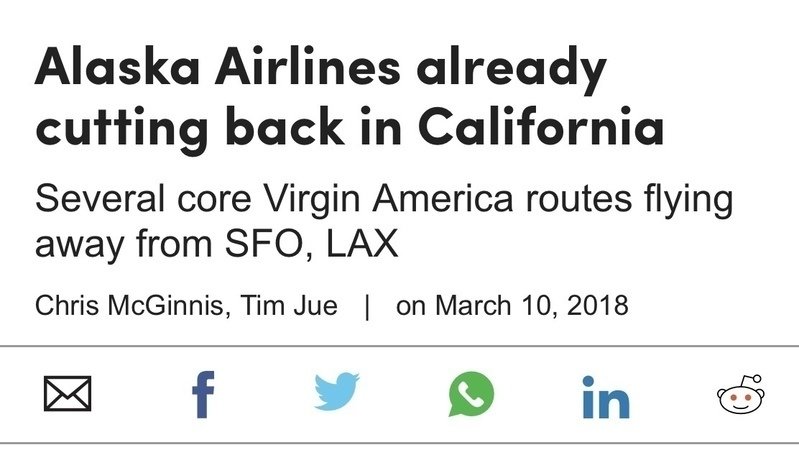The height and width of the screenshot is (450, 799).
Task: Click the word 'flying' in the subheadline
Action: point(688,200)
